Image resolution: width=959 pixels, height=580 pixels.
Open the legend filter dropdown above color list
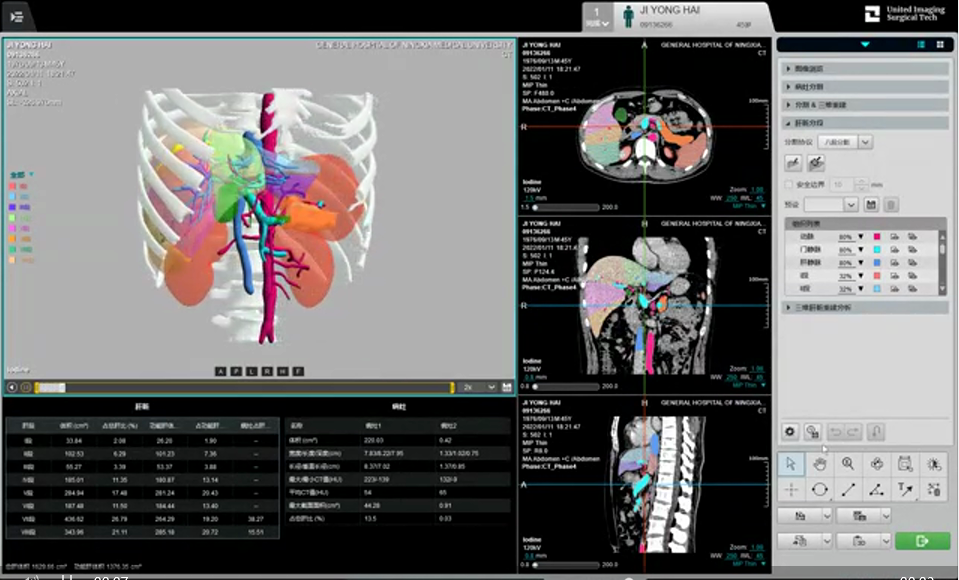pyautogui.click(x=22, y=175)
